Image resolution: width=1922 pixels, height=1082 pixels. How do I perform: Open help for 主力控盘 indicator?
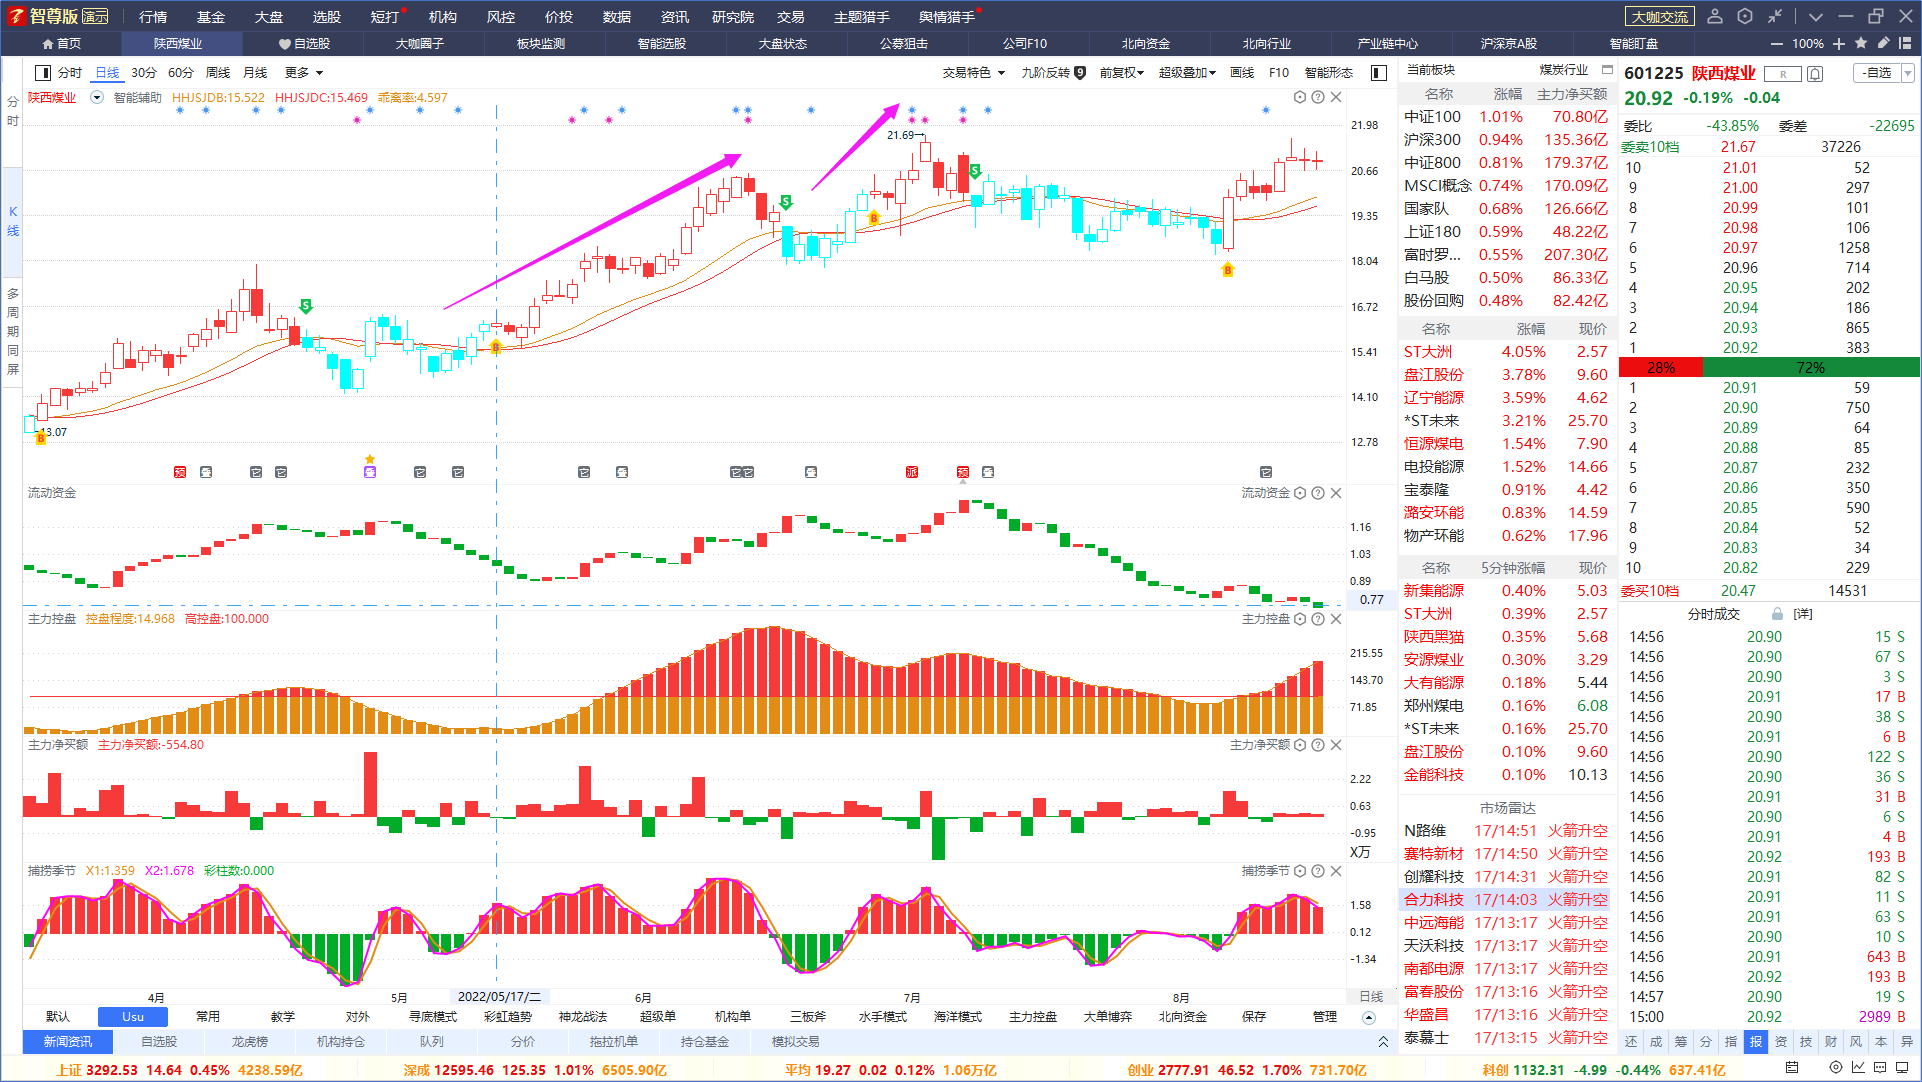pos(1318,619)
